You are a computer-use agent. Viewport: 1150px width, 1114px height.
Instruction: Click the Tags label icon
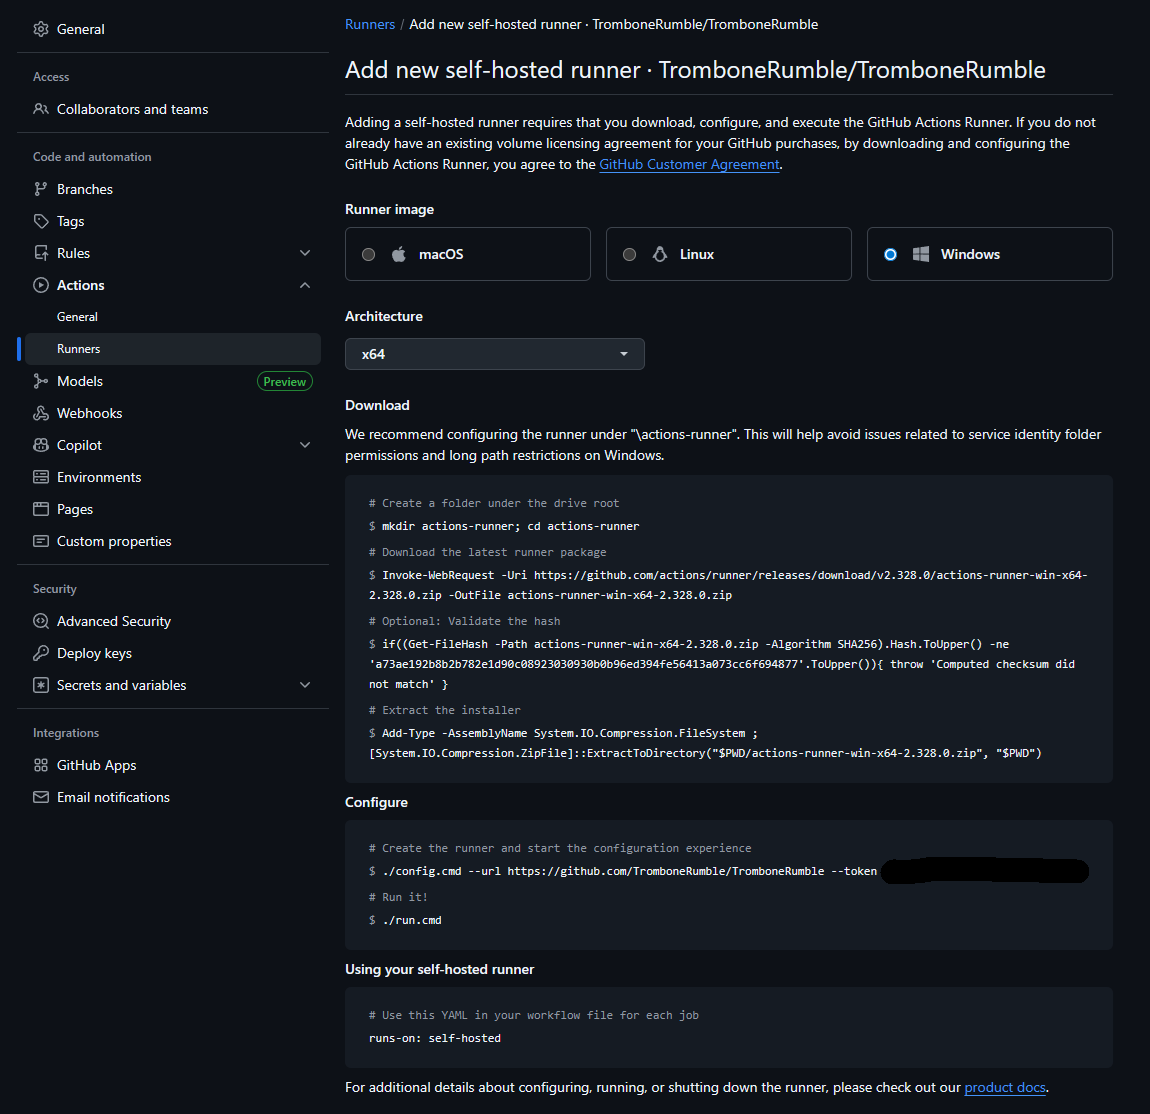coord(41,221)
